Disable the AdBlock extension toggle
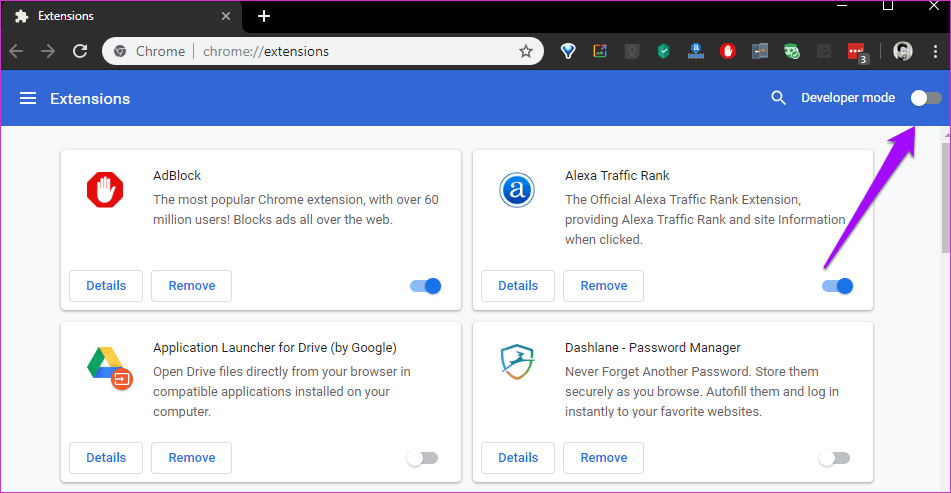Image resolution: width=951 pixels, height=493 pixels. click(425, 286)
